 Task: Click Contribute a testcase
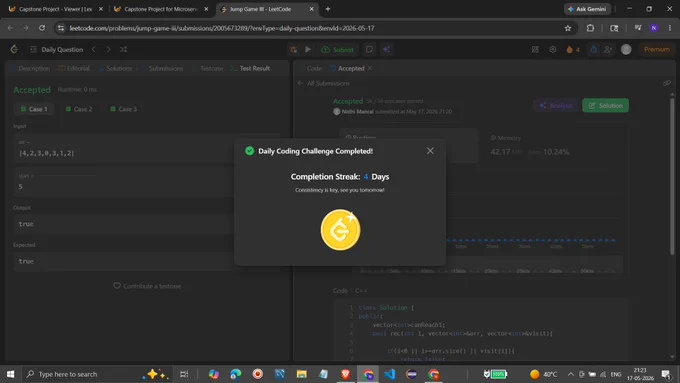(x=147, y=286)
